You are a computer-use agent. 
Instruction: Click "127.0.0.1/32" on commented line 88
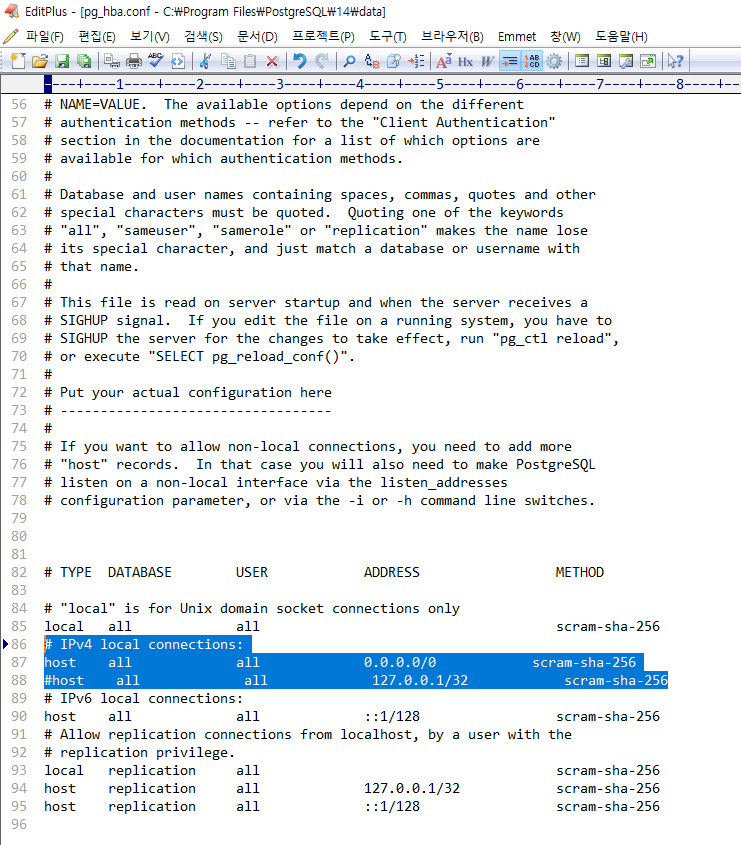(420, 681)
